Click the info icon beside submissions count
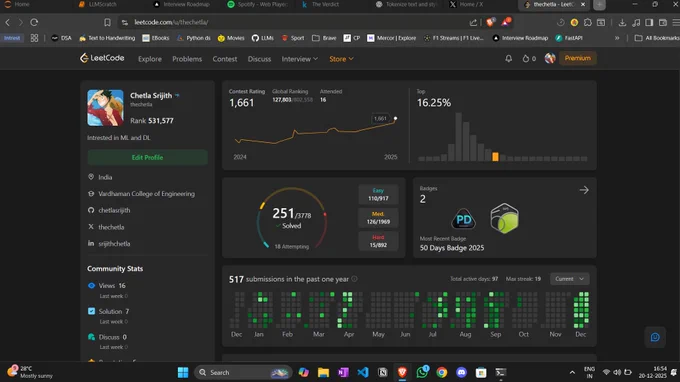680x382 pixels. point(354,279)
